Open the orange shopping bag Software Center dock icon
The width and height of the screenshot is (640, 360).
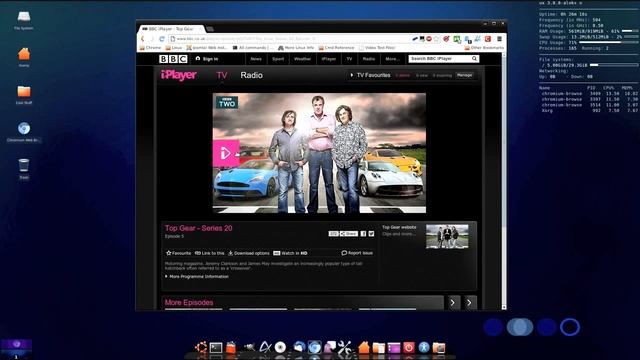click(x=231, y=347)
